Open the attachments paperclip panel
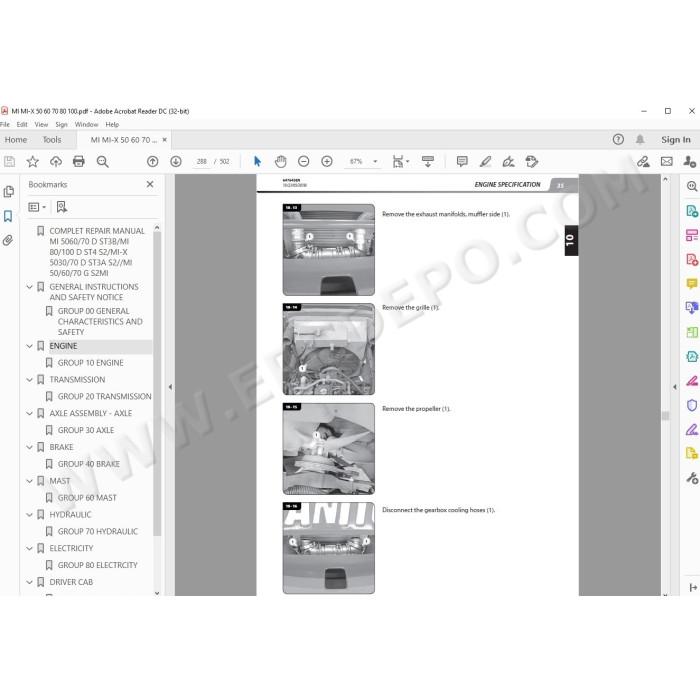This screenshot has width=700, height=700. click(8, 241)
